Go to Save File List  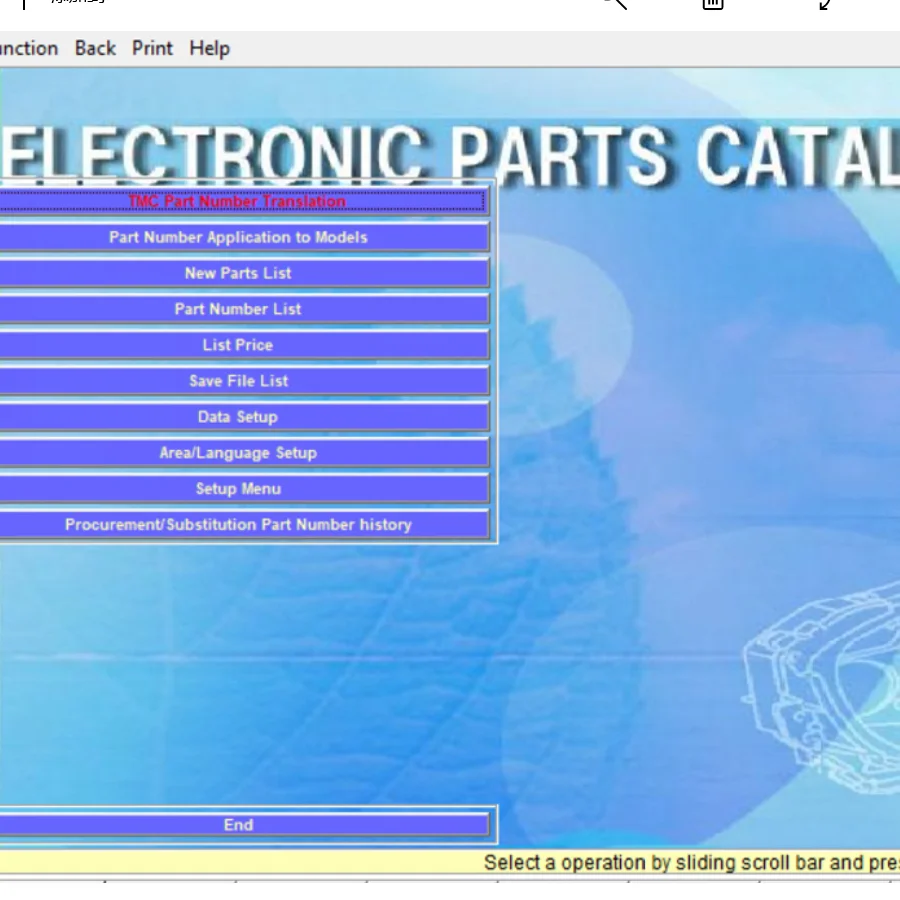238,381
